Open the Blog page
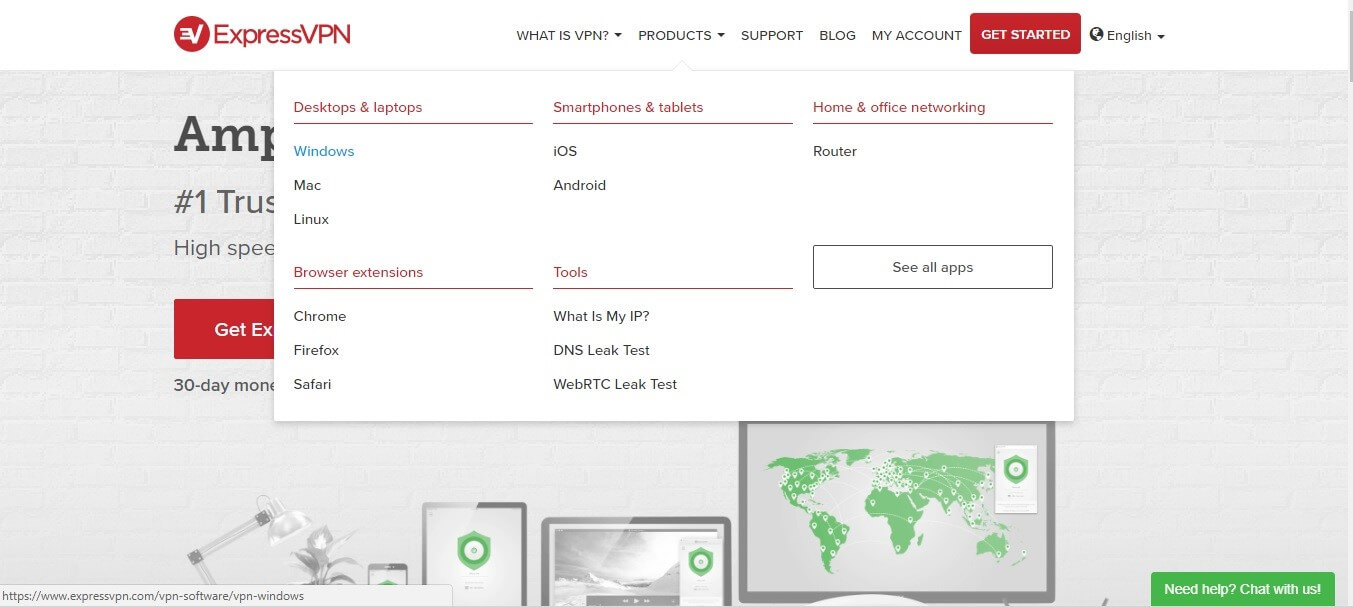 837,35
